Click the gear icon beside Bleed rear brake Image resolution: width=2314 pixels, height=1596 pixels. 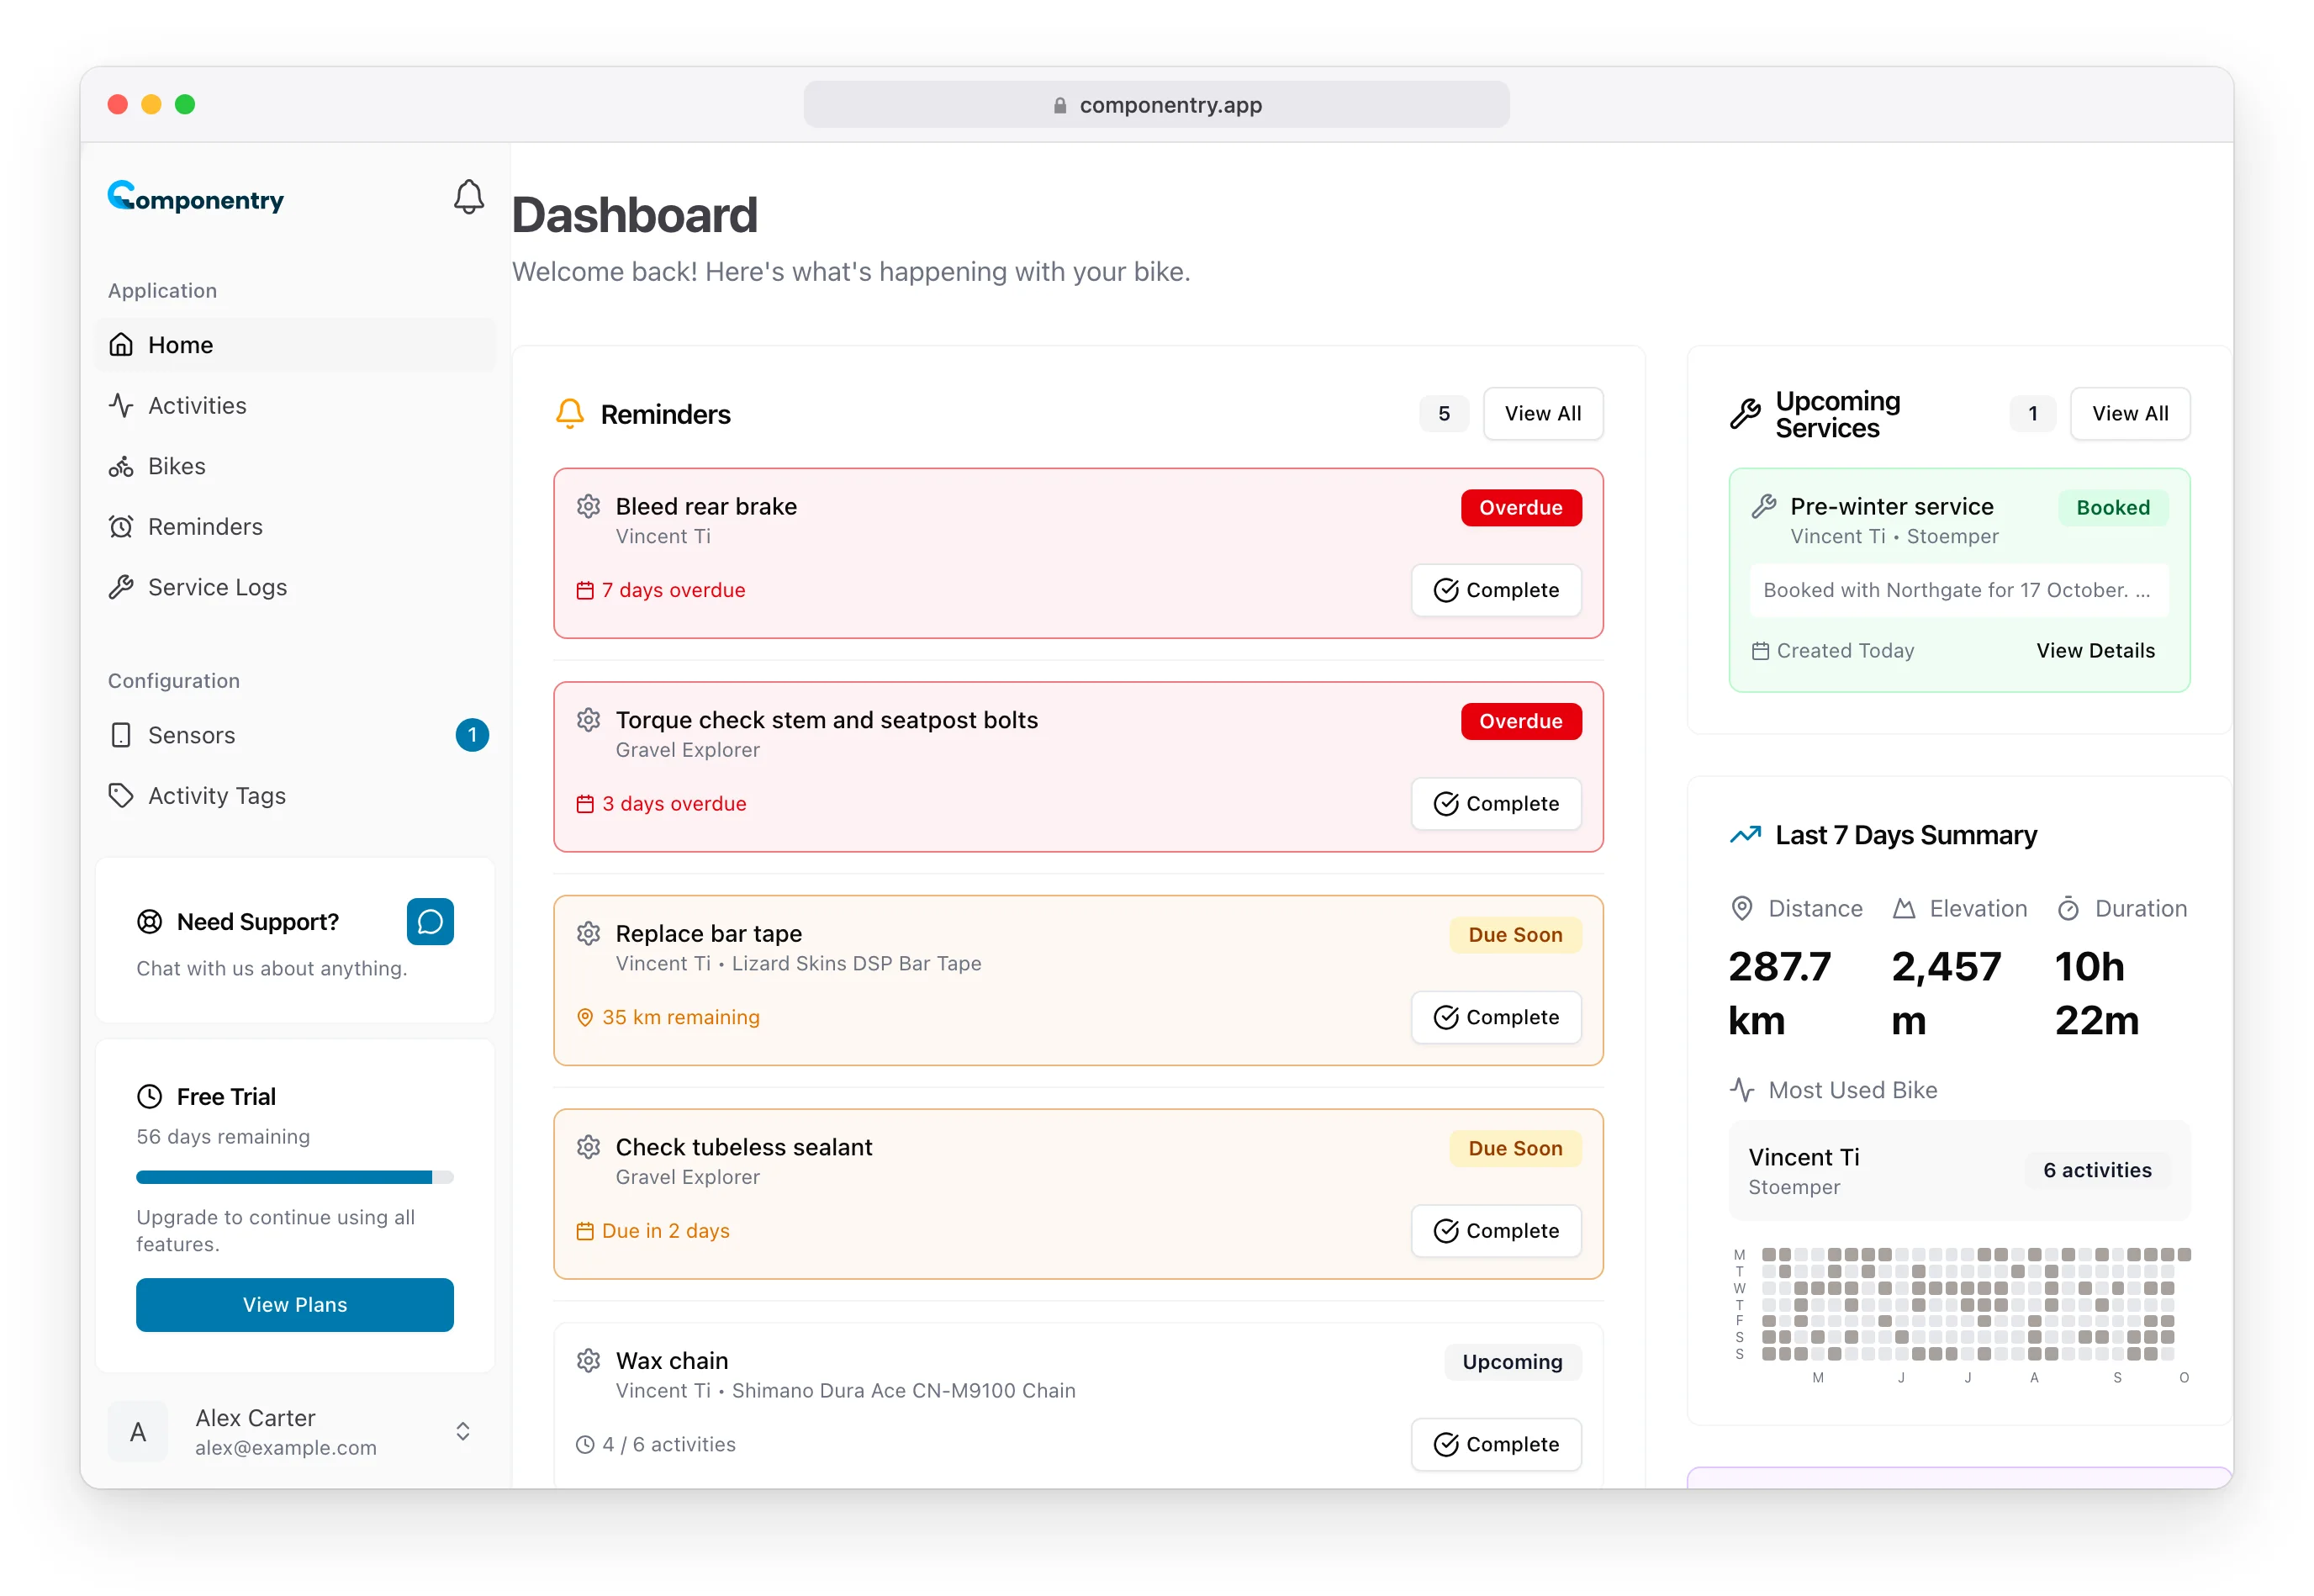point(588,506)
